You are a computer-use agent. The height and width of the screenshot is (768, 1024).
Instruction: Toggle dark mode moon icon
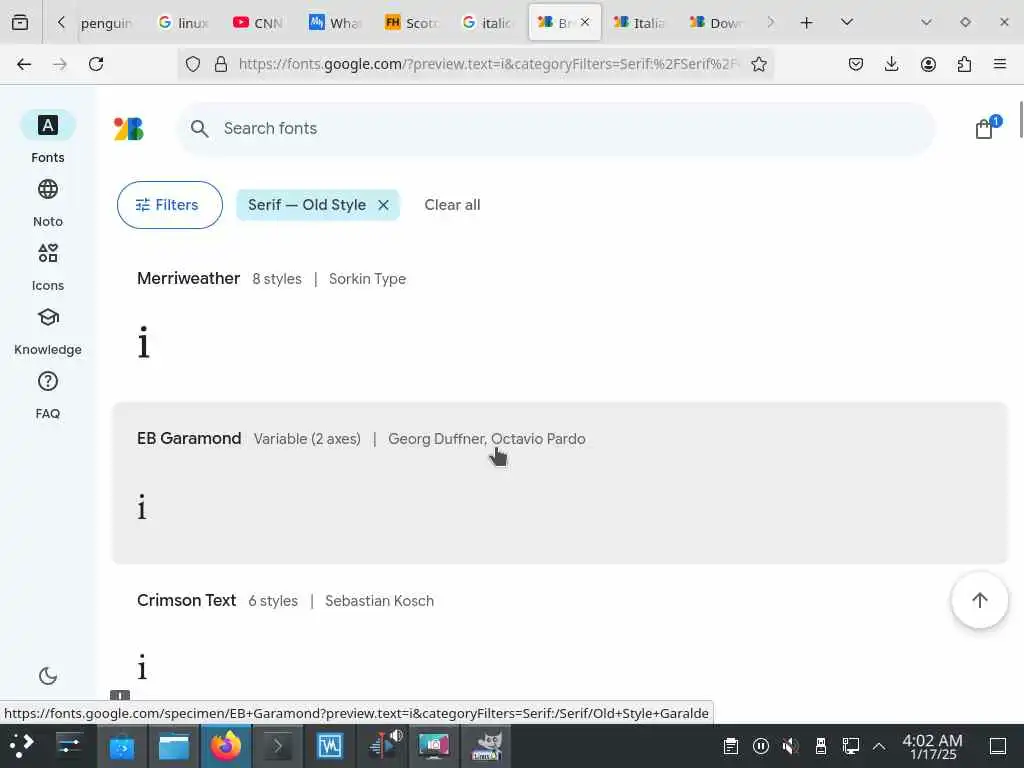click(48, 676)
